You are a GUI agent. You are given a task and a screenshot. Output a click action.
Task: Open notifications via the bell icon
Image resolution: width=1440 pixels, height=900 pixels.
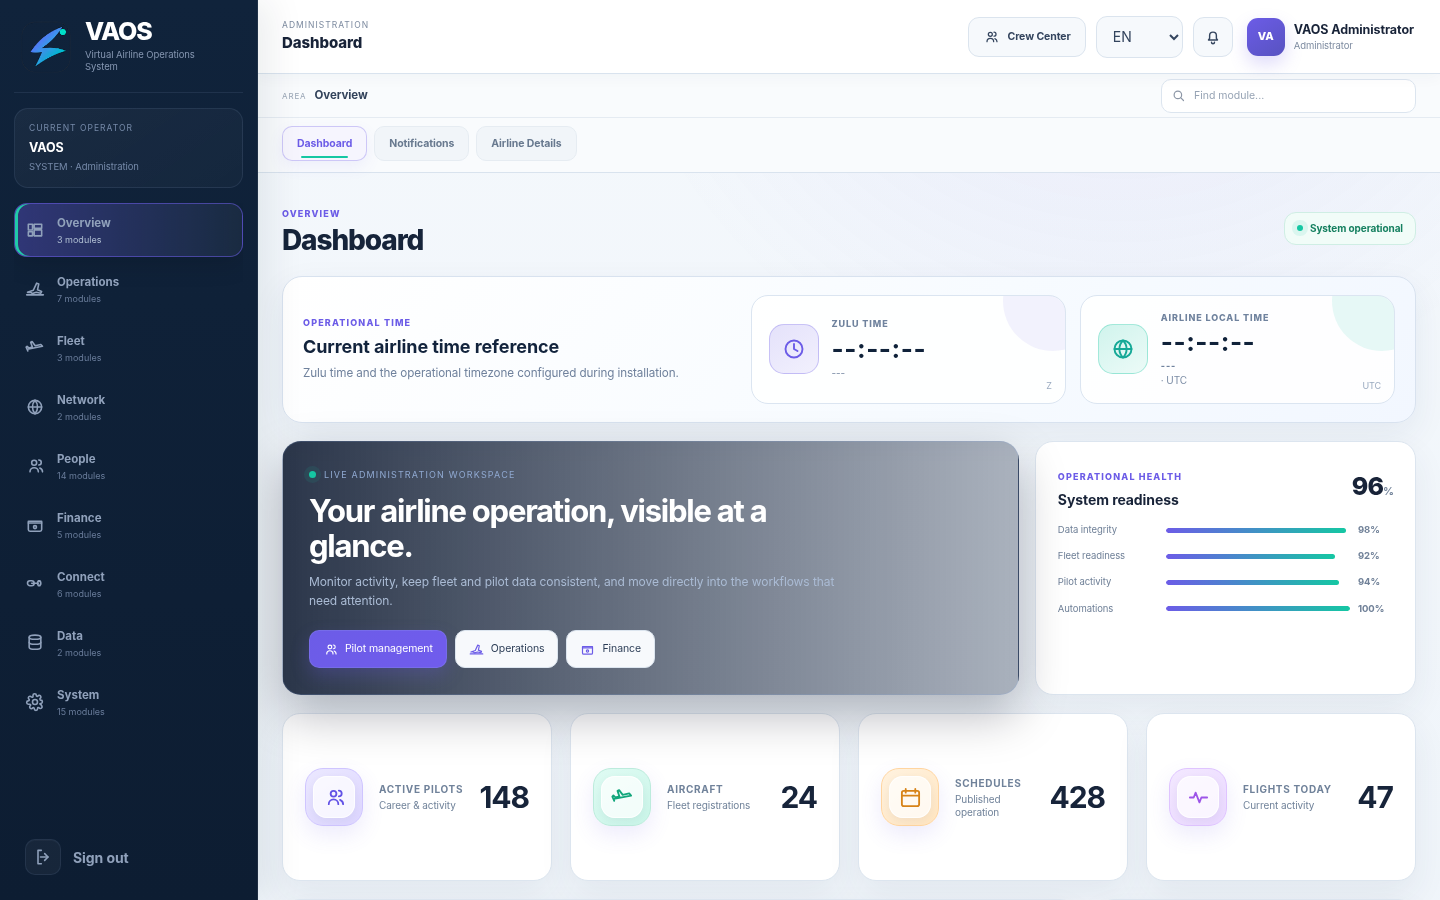pyautogui.click(x=1213, y=37)
